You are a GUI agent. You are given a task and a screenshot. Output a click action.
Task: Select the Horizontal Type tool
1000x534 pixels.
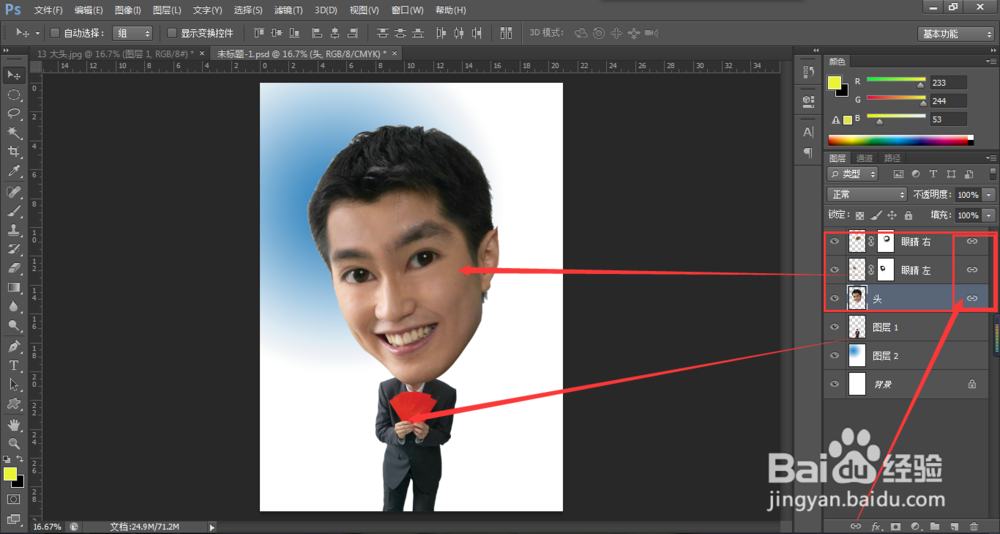click(13, 366)
